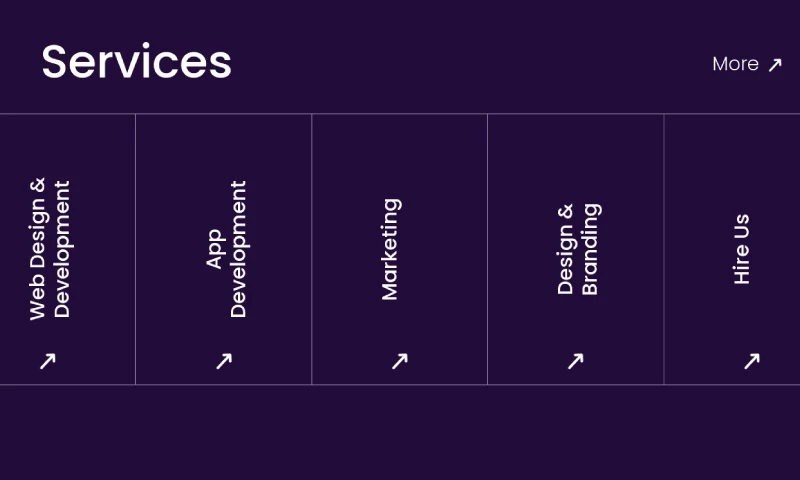Screen dimensions: 800x480
Task: Click the More link text
Action: [735, 64]
